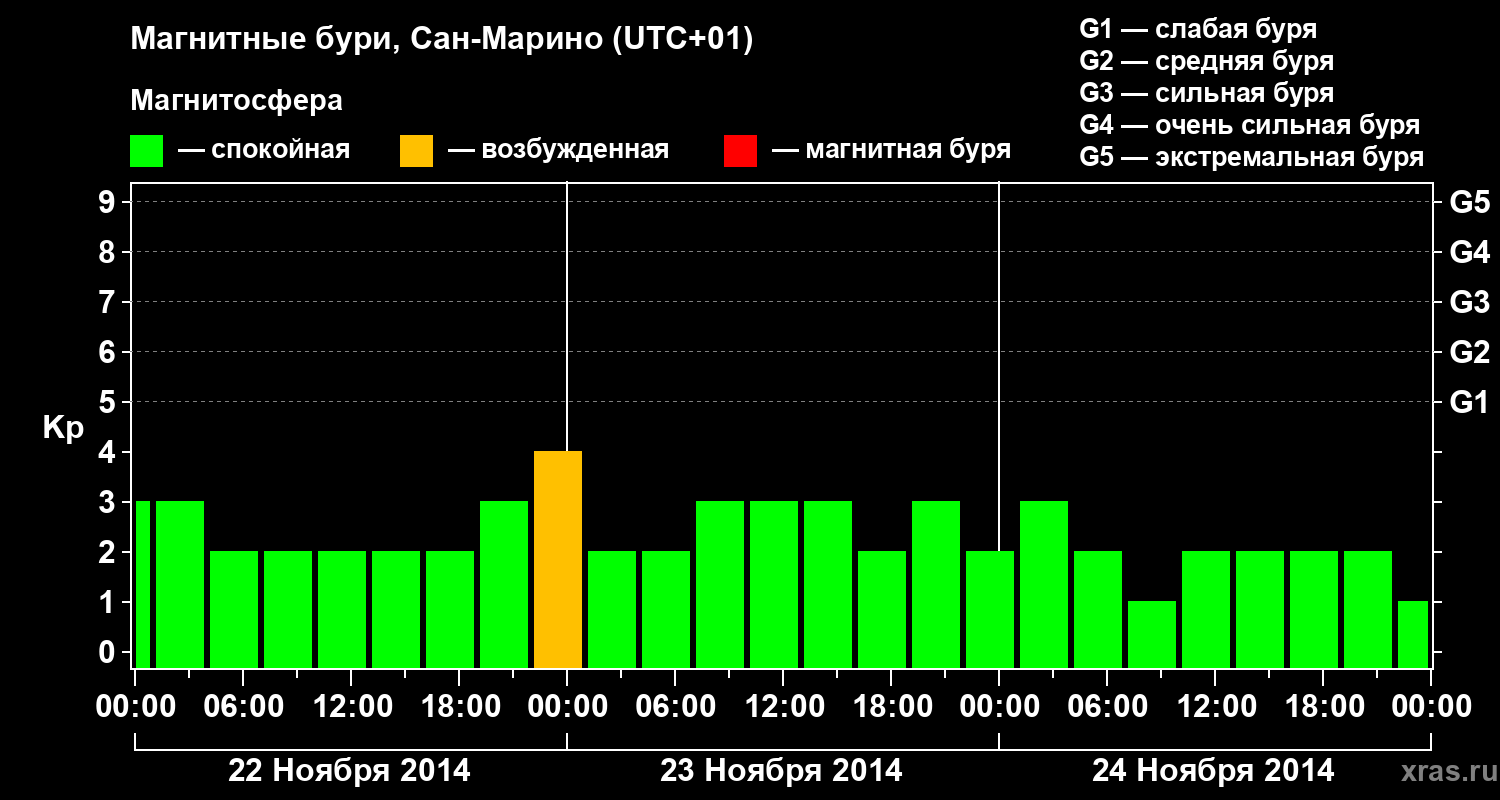Click the "G1 — слабая буря" legend line
The height and width of the screenshot is (800, 1500).
pos(1198,29)
